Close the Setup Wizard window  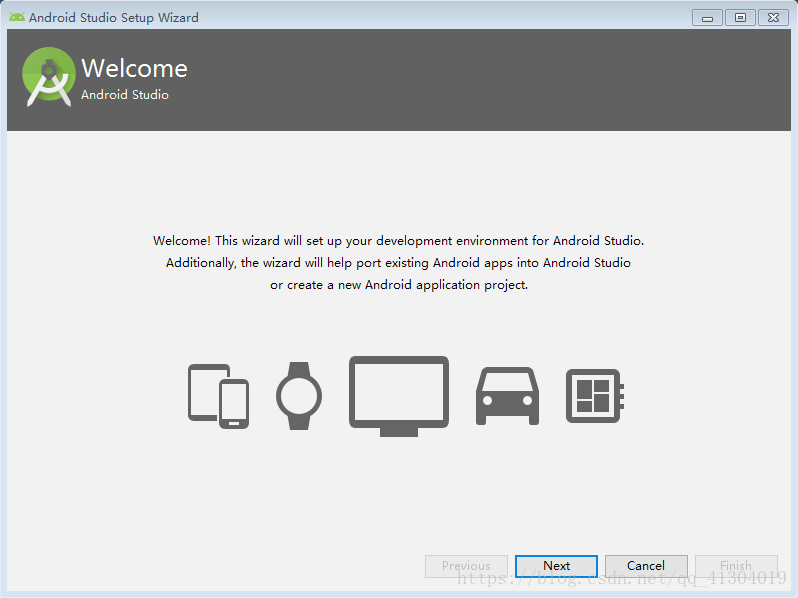[774, 18]
